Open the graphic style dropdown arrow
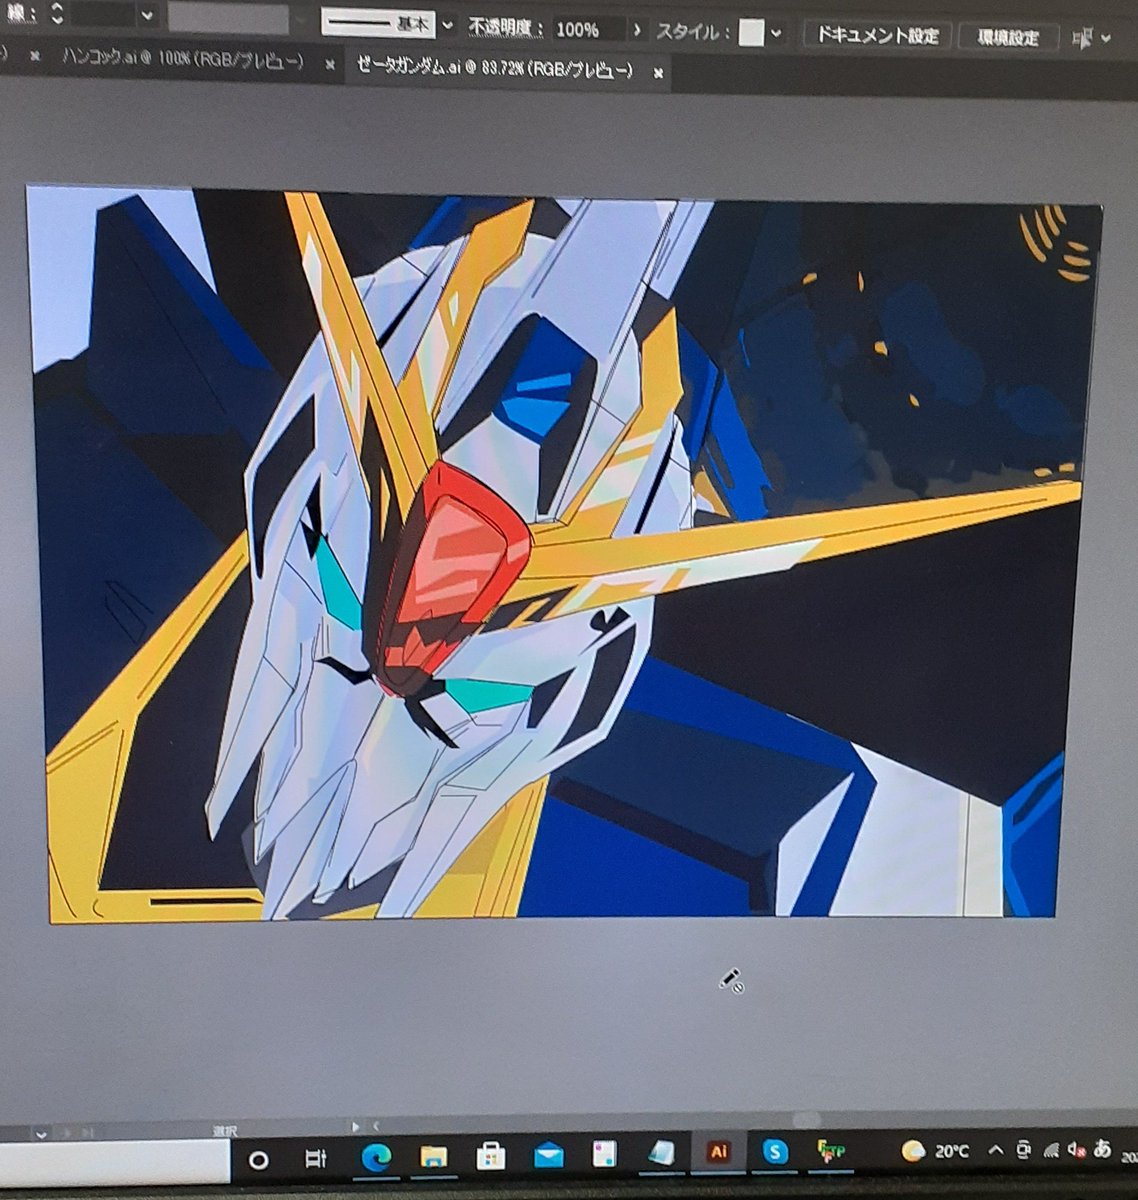 click(x=776, y=34)
